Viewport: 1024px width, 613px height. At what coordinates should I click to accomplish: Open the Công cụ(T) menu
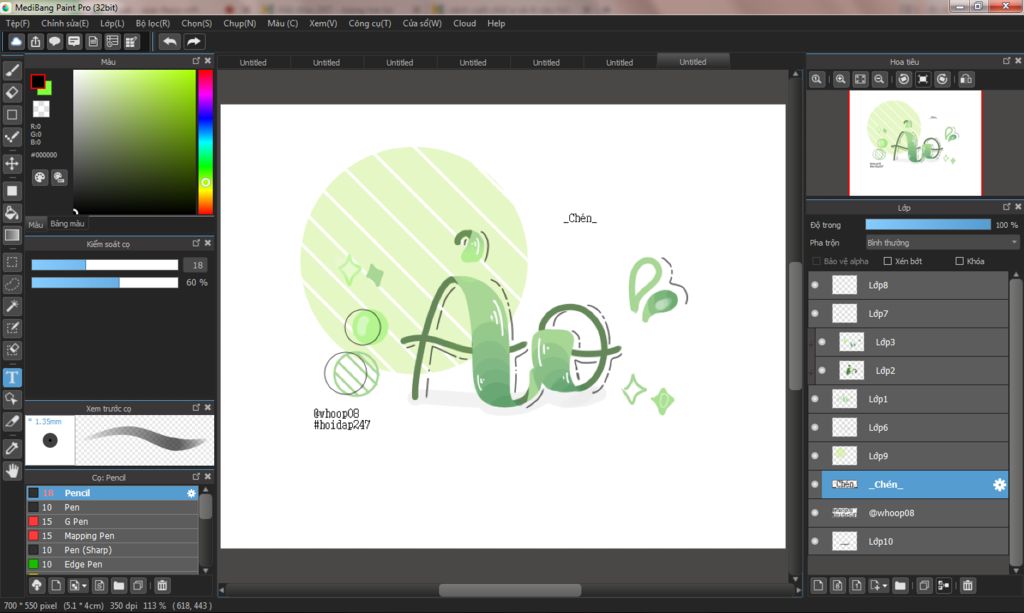[370, 24]
